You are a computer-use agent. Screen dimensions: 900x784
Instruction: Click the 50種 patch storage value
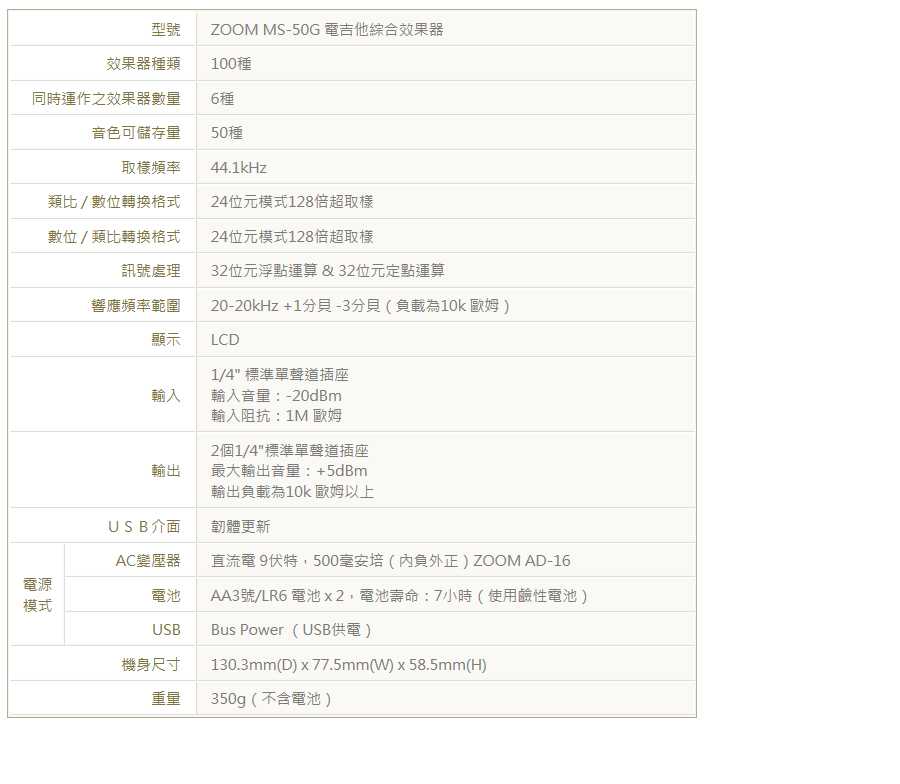coord(227,133)
